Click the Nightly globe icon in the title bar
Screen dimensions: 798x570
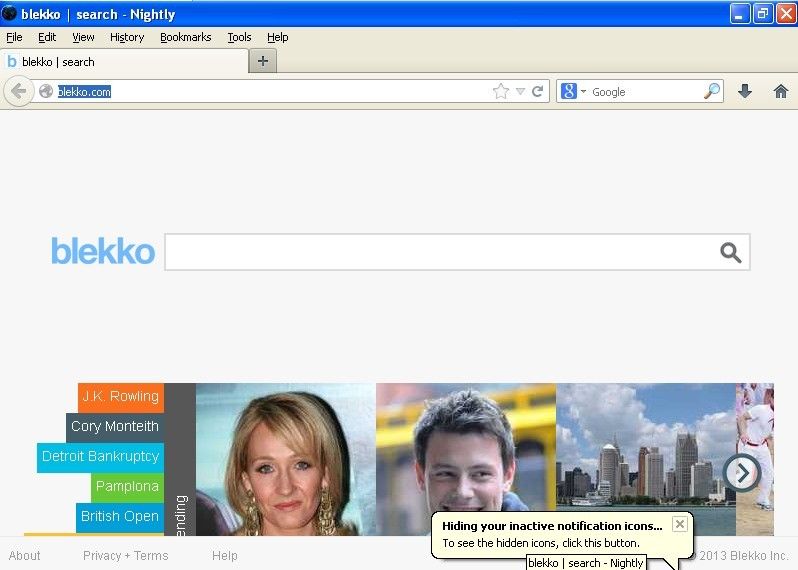[9, 13]
